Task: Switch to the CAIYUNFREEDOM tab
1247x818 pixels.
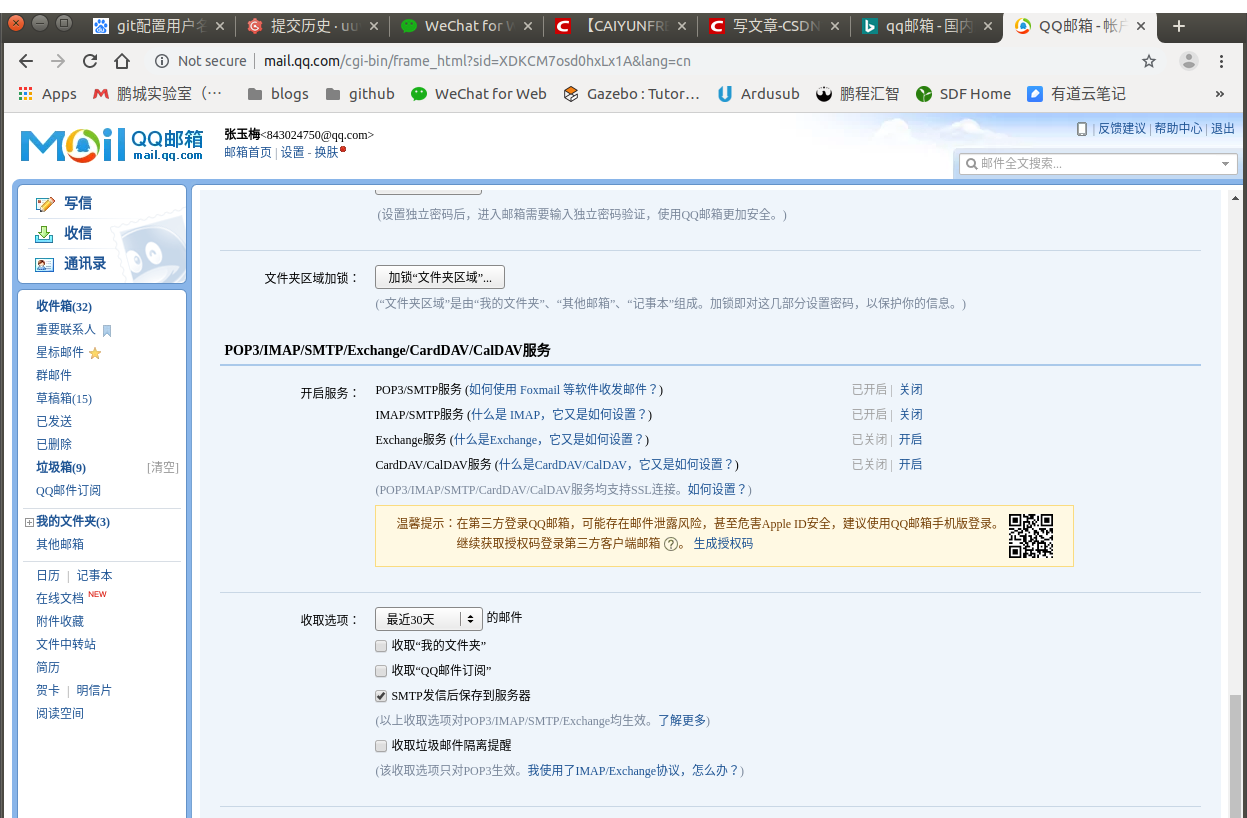Action: [x=621, y=26]
